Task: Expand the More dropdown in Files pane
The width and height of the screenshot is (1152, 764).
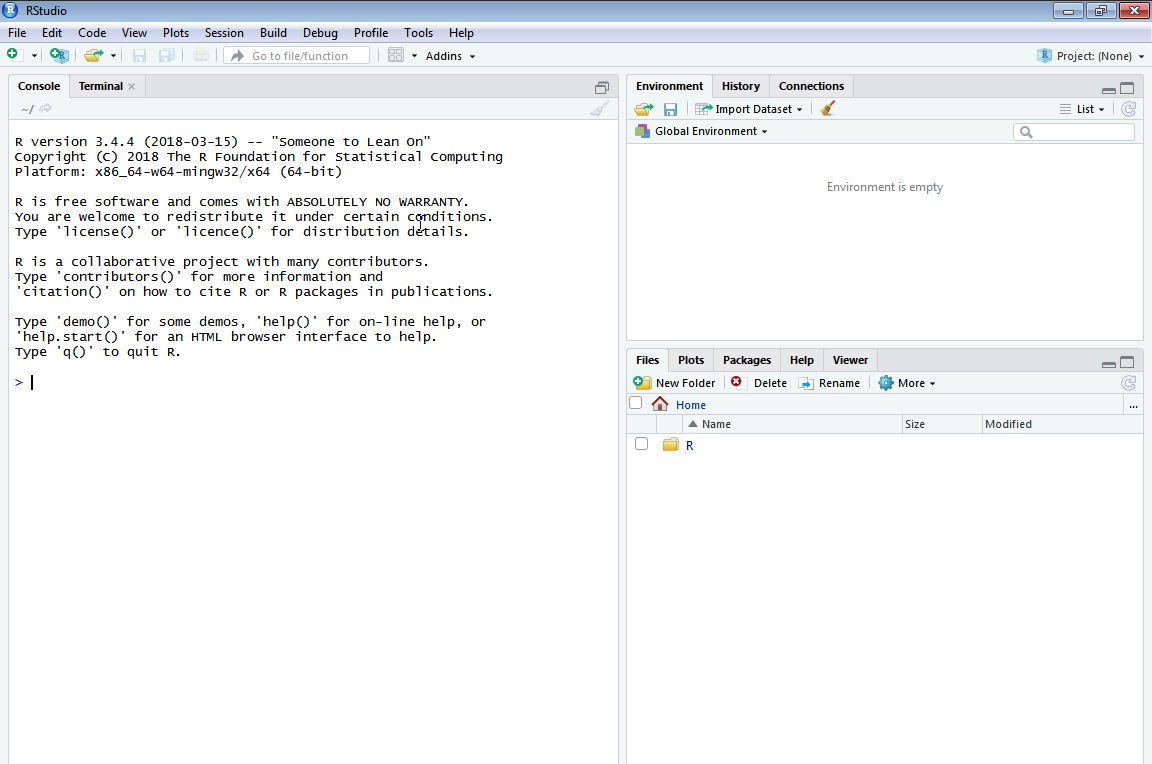Action: [906, 382]
